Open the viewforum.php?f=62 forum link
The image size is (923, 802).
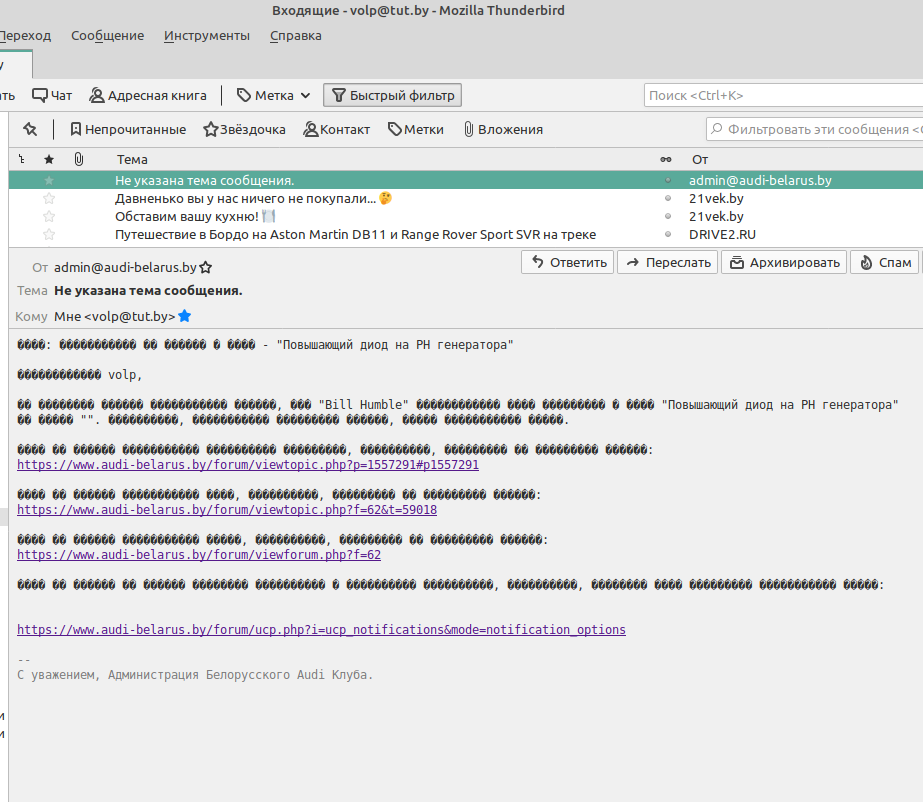point(198,555)
